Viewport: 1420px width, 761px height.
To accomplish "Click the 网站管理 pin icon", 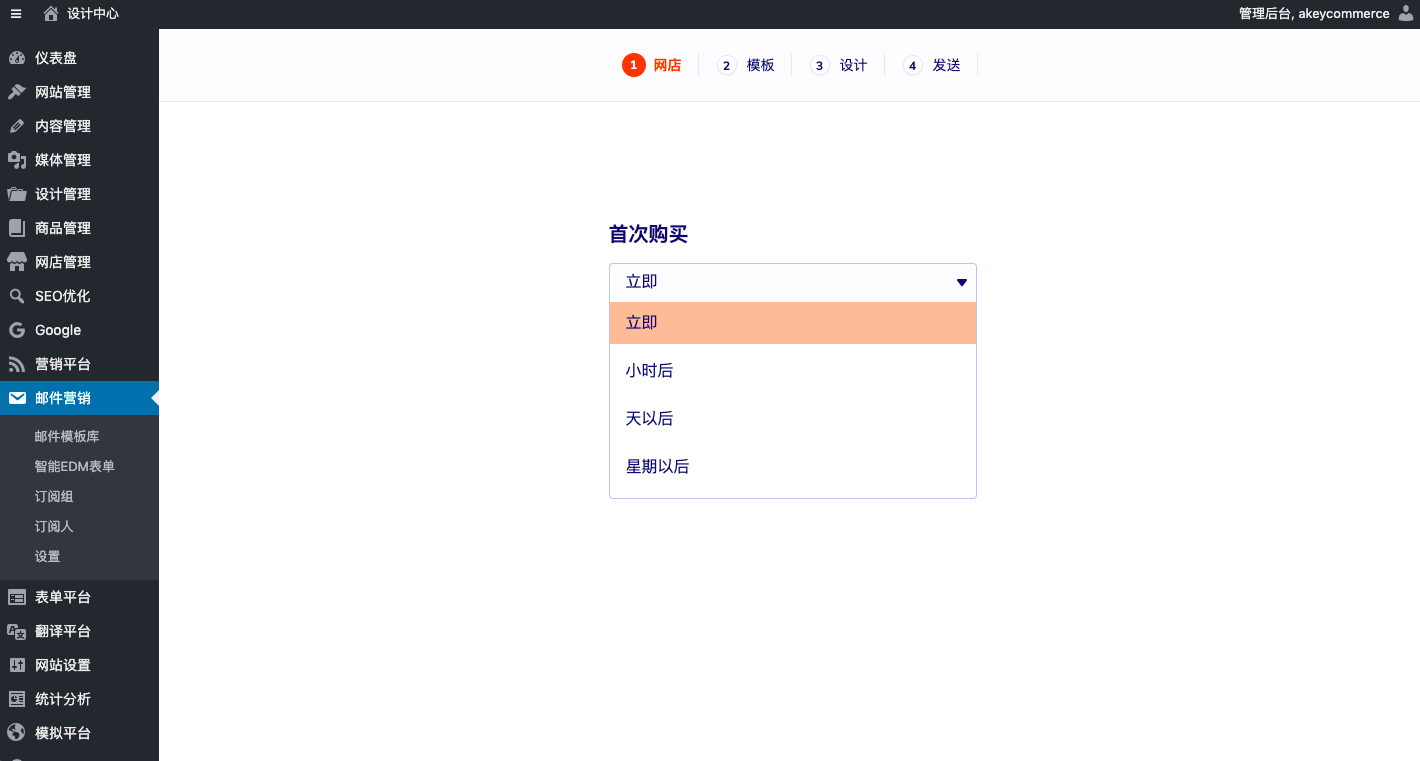I will click(17, 92).
